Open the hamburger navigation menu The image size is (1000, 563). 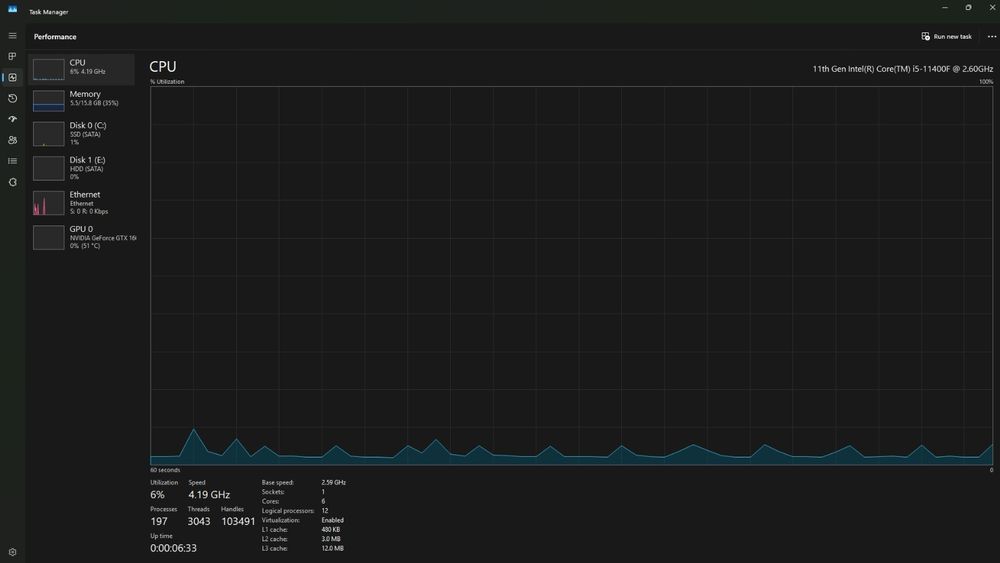click(x=12, y=36)
